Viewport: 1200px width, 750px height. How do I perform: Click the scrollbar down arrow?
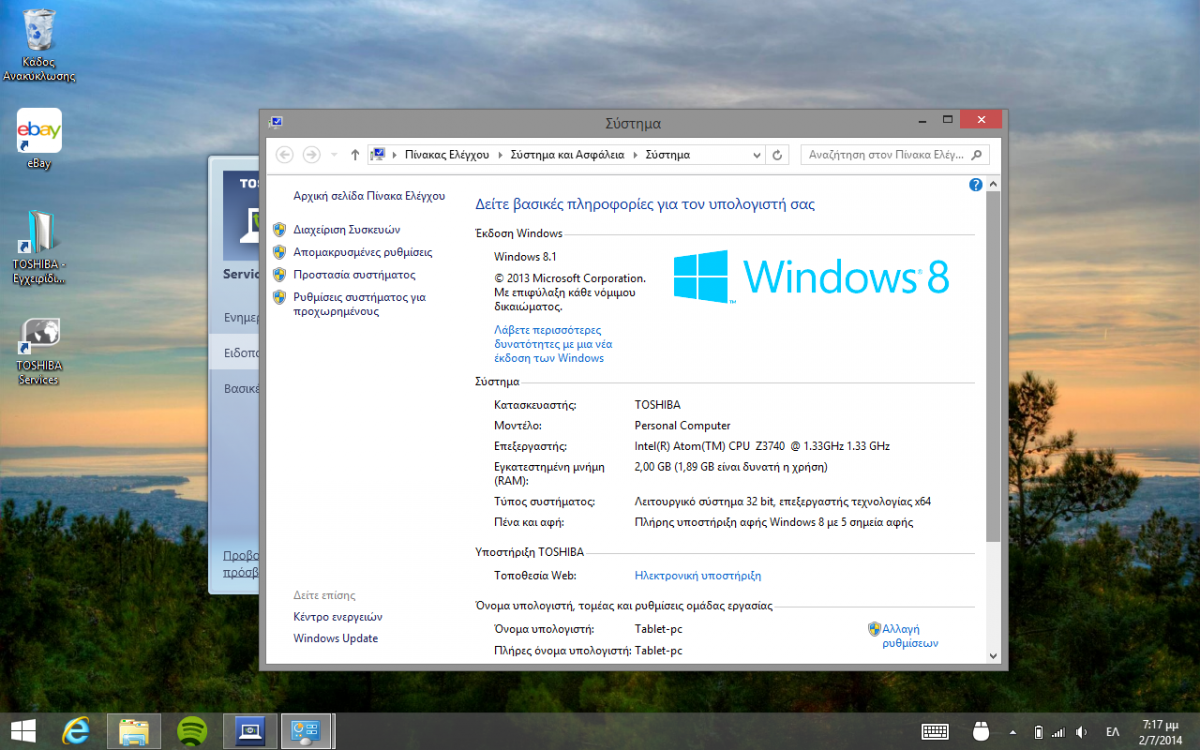pos(993,656)
